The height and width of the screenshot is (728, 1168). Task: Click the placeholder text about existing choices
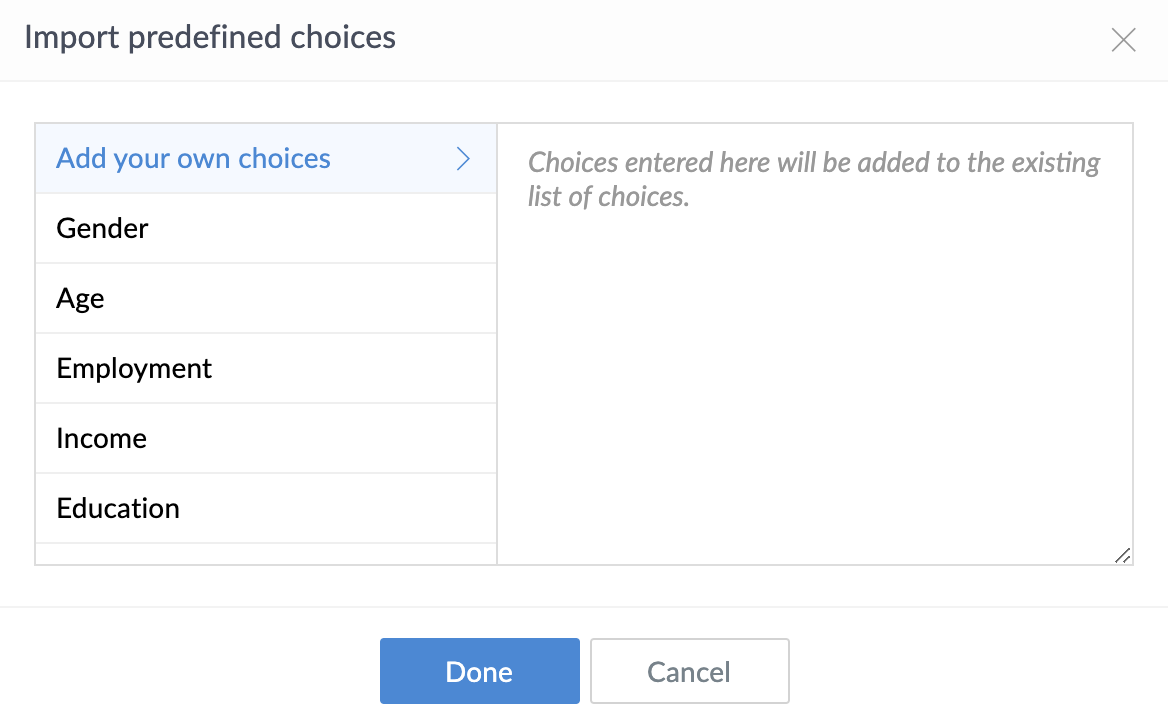point(814,179)
